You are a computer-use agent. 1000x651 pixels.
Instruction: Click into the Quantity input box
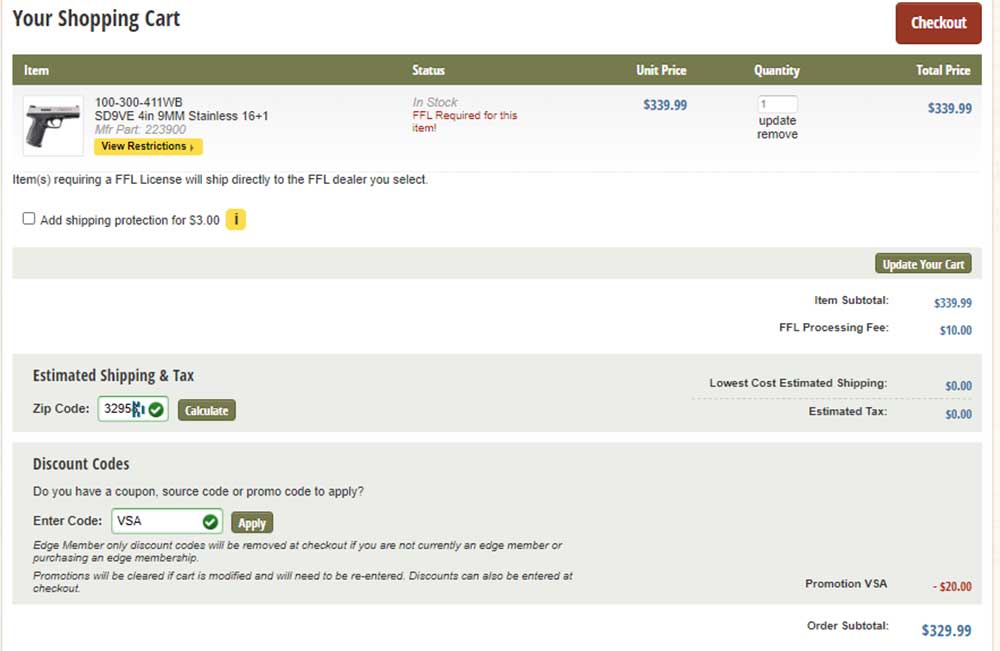tap(777, 104)
